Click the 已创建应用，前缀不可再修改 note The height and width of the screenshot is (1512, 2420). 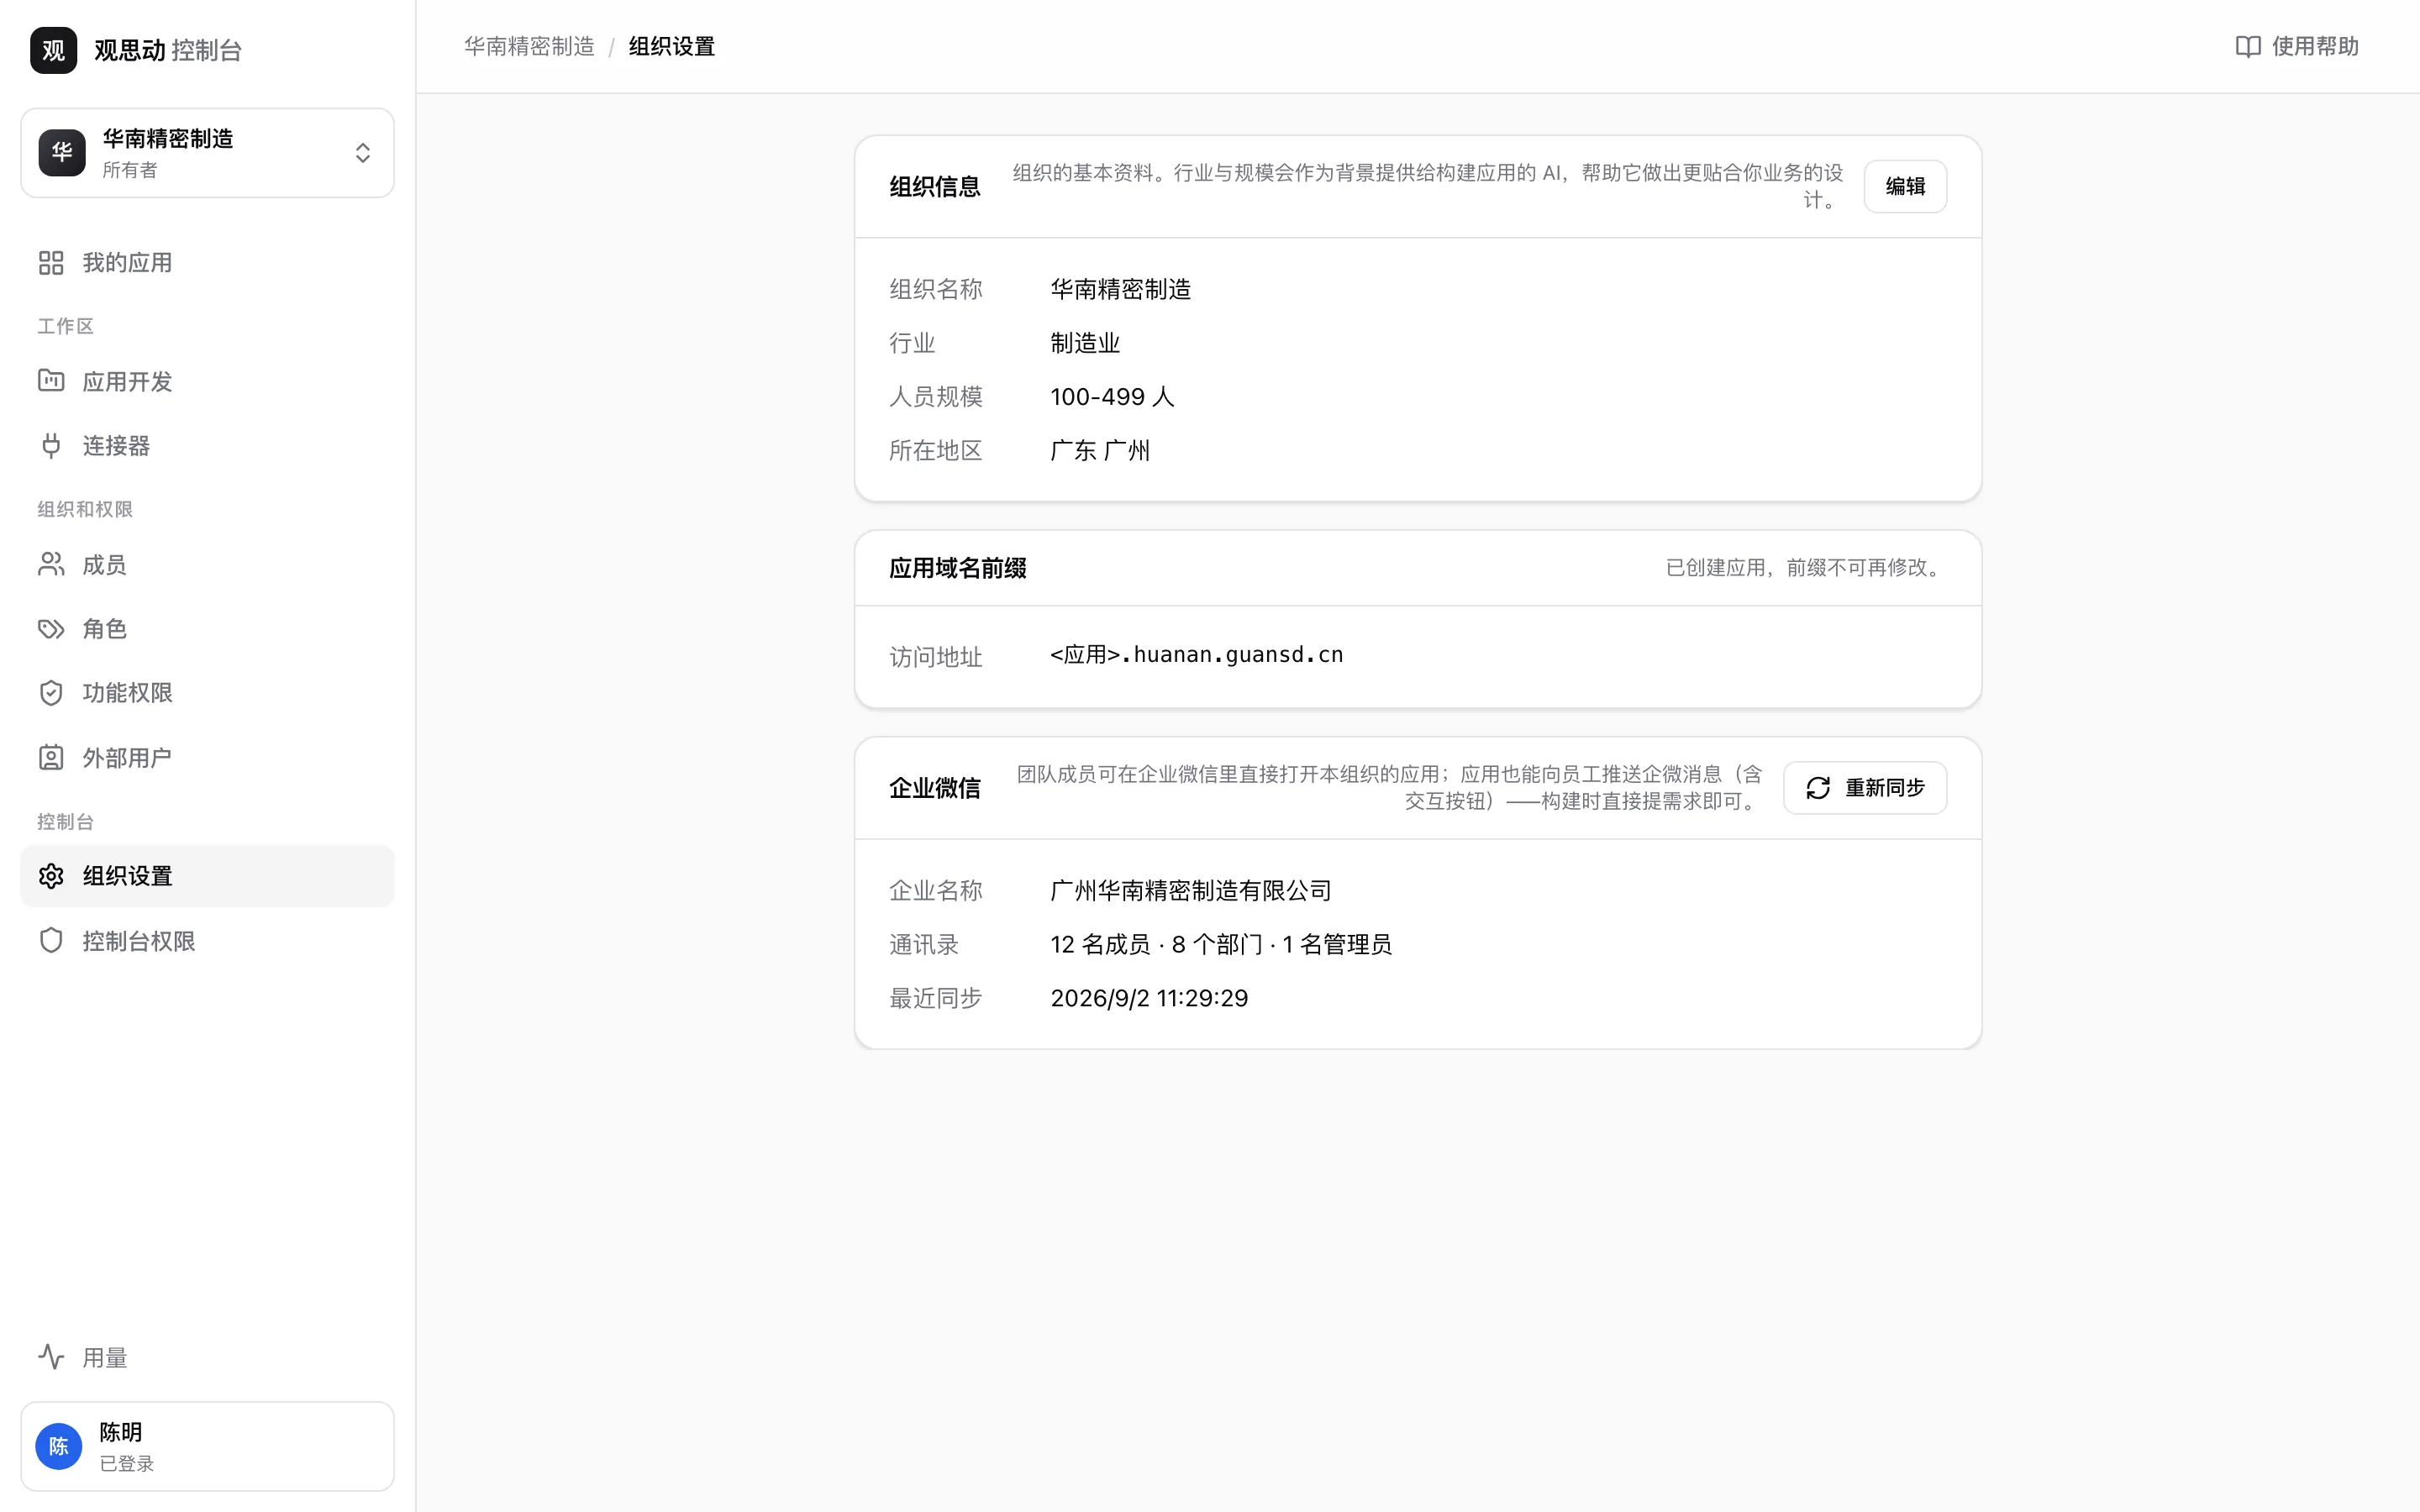pyautogui.click(x=1806, y=568)
